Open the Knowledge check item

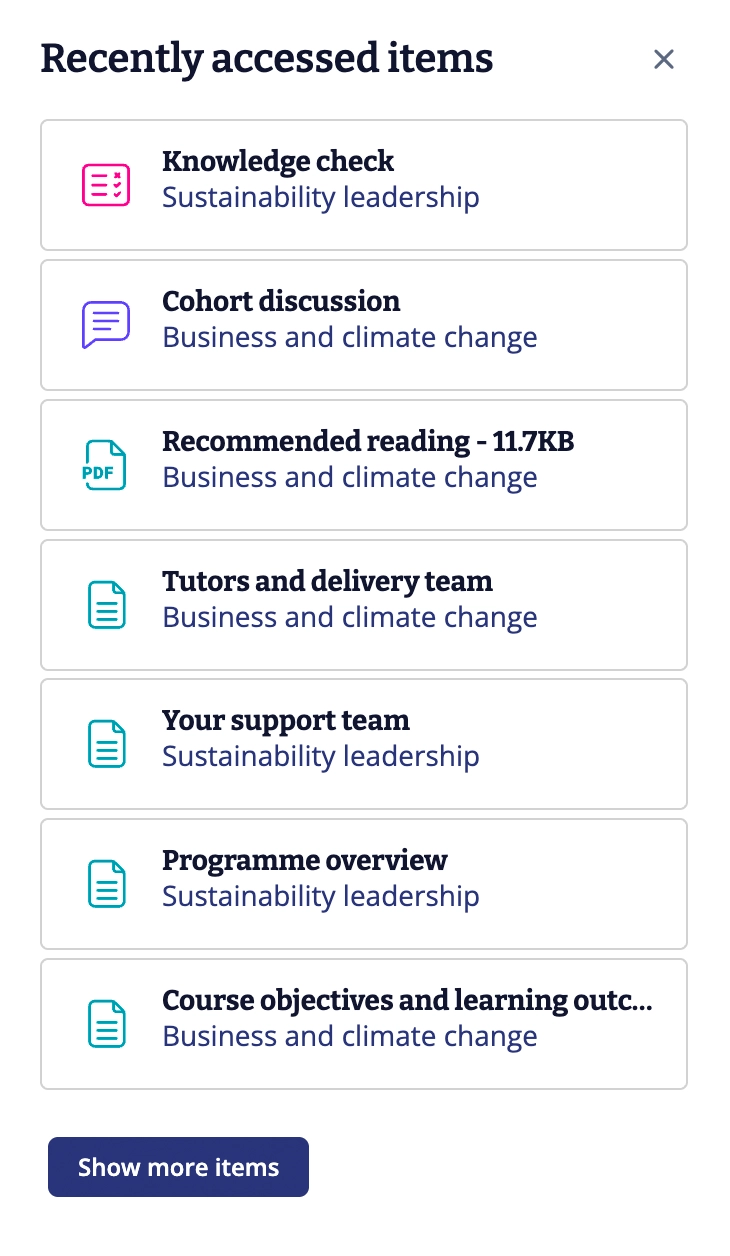tap(278, 161)
